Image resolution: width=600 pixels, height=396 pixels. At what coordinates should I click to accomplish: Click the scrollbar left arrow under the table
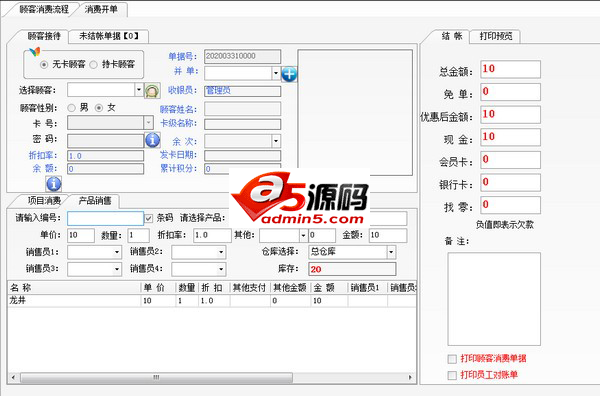[x=13, y=378]
